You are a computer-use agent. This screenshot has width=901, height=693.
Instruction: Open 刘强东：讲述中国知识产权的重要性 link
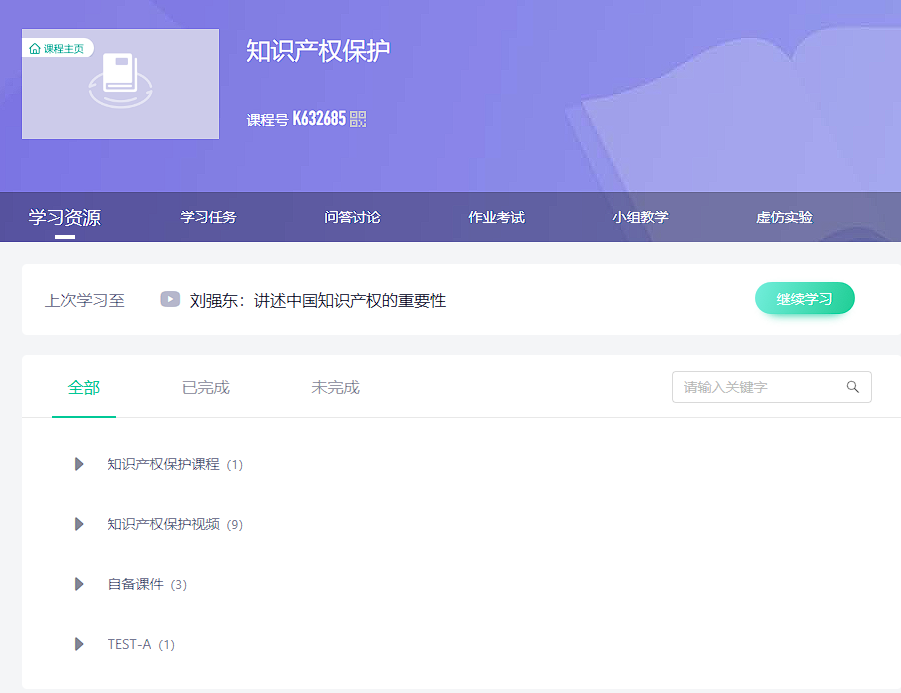[318, 301]
